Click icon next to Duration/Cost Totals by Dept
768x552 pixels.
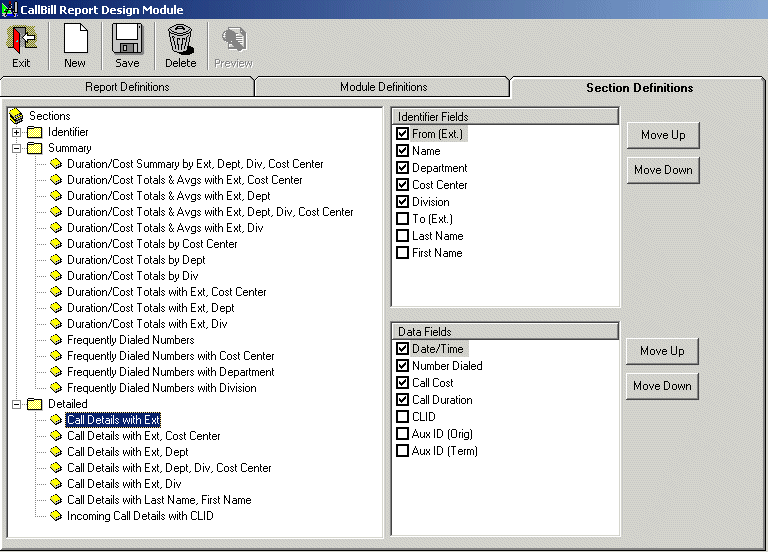point(56,260)
